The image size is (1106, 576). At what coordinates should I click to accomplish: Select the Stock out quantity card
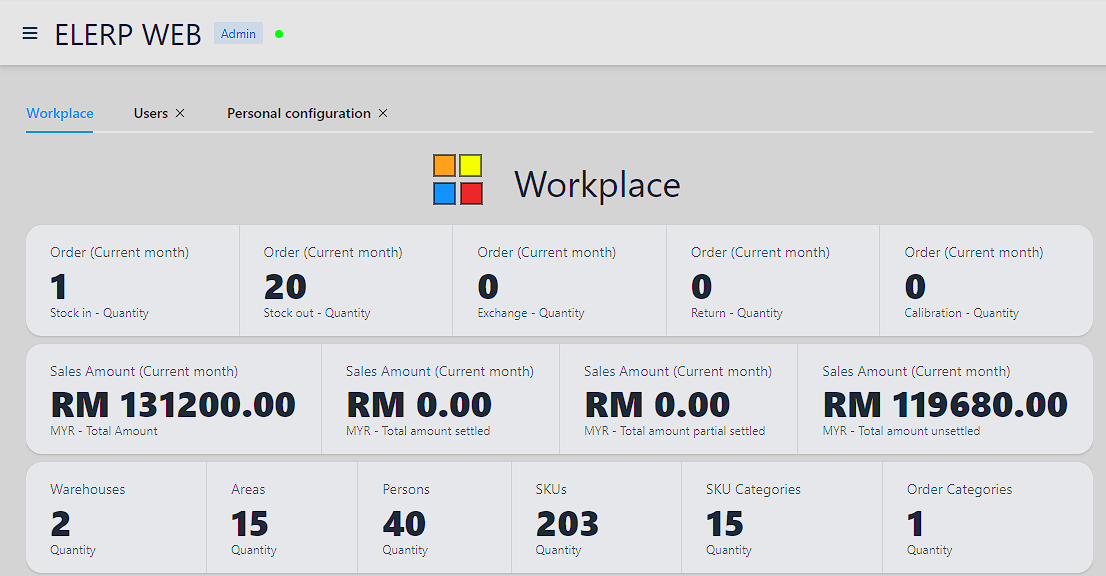pos(345,281)
